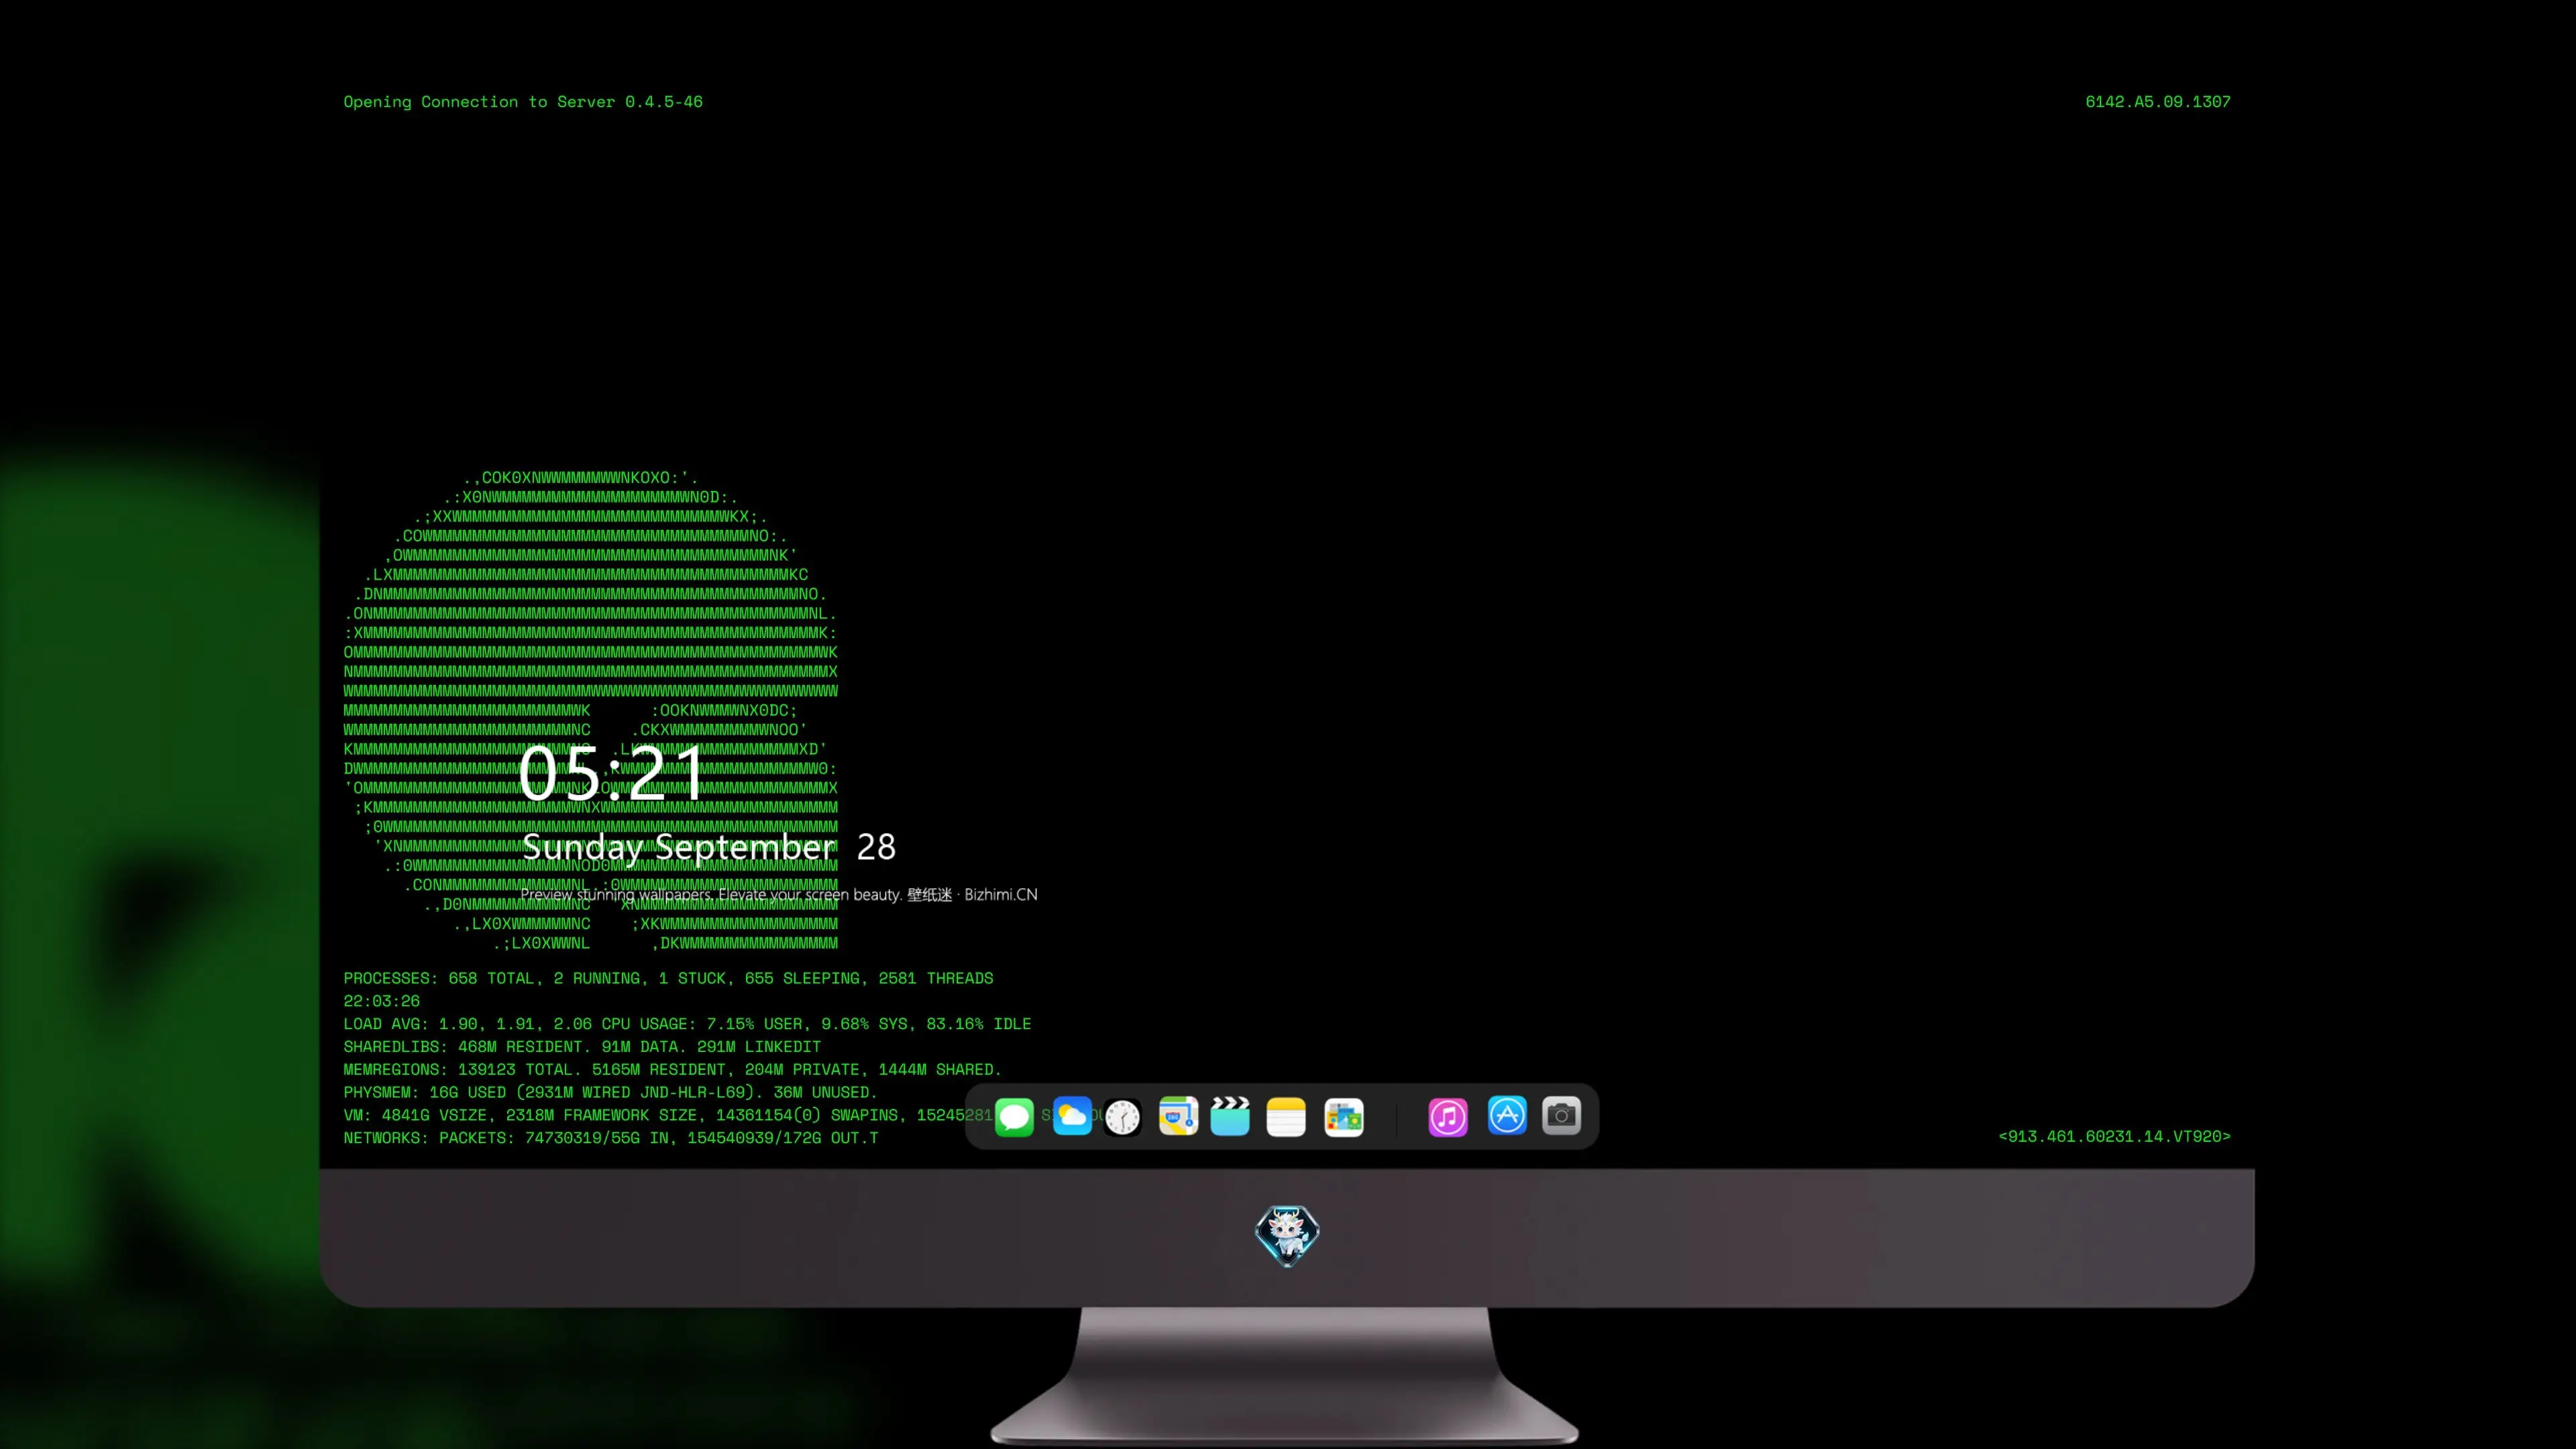Image resolution: width=2576 pixels, height=1449 pixels.
Task: Open the colorful magazine-shelf app icon
Action: (1344, 1117)
